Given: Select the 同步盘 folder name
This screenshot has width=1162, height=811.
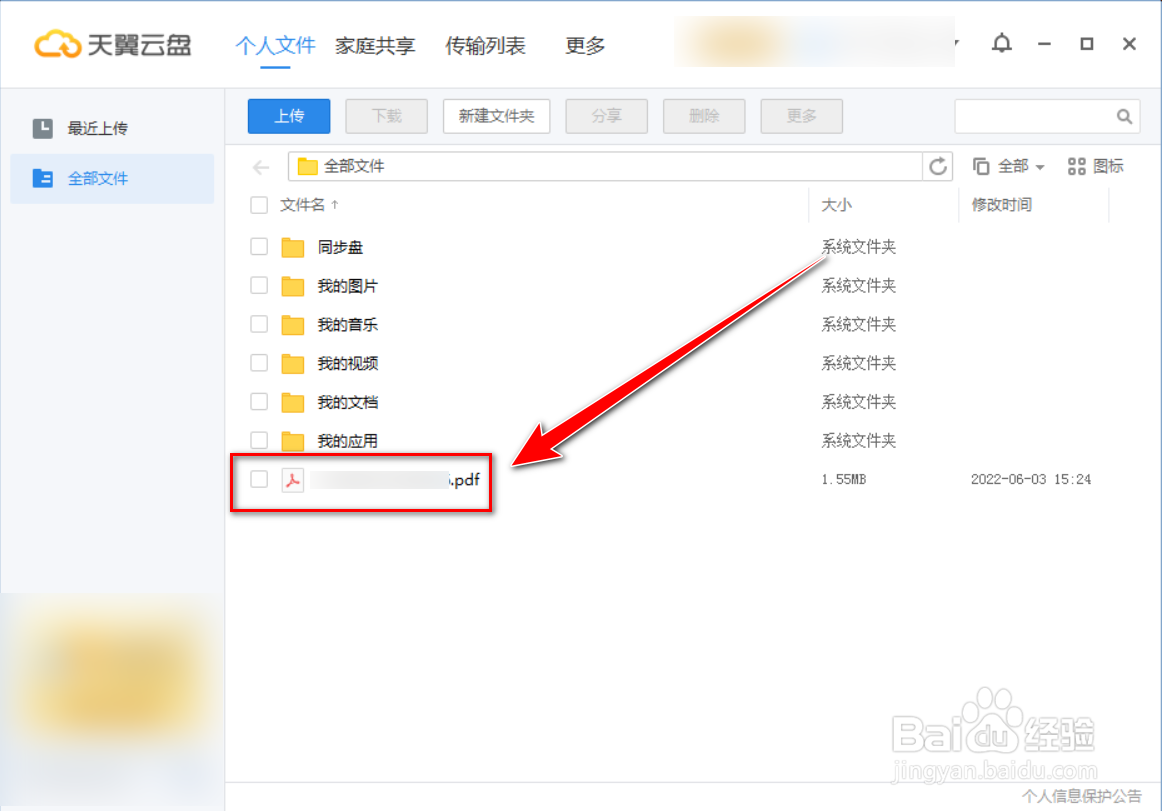Looking at the screenshot, I should pyautogui.click(x=340, y=248).
